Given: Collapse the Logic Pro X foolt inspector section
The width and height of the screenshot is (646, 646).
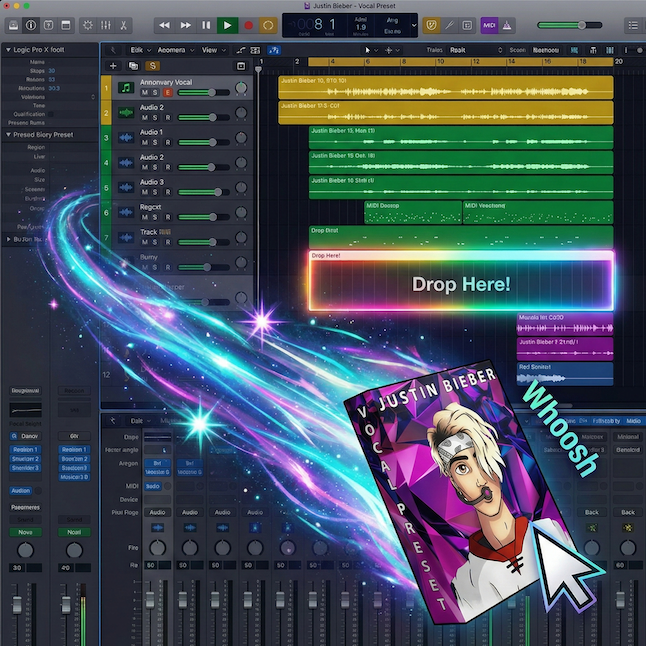Looking at the screenshot, I should 8,50.
